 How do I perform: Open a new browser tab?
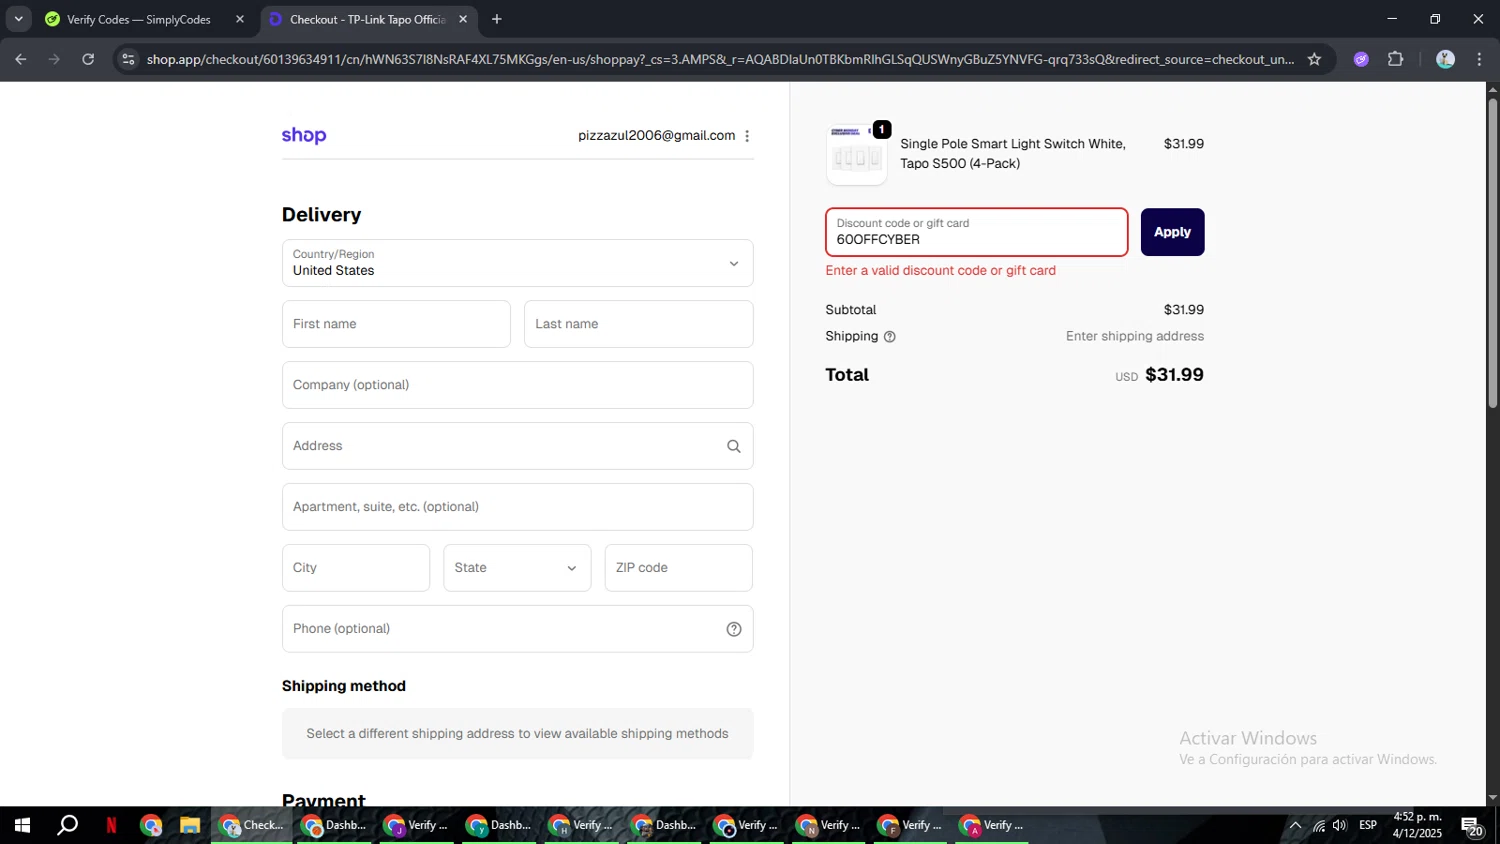pyautogui.click(x=497, y=19)
